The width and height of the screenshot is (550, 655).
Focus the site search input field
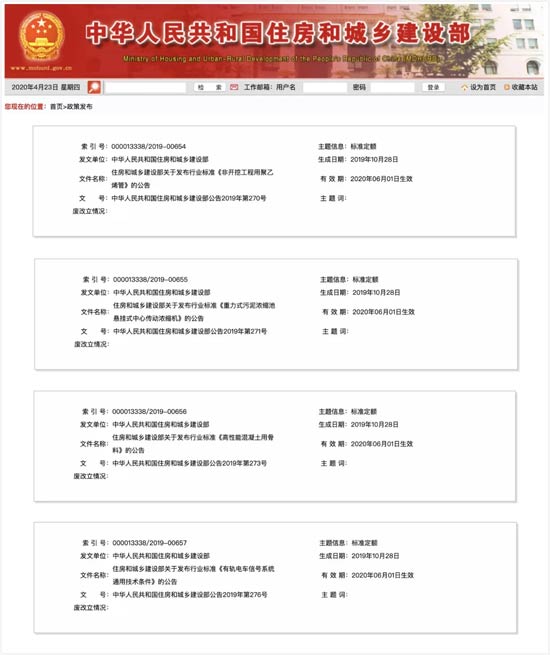click(x=145, y=87)
